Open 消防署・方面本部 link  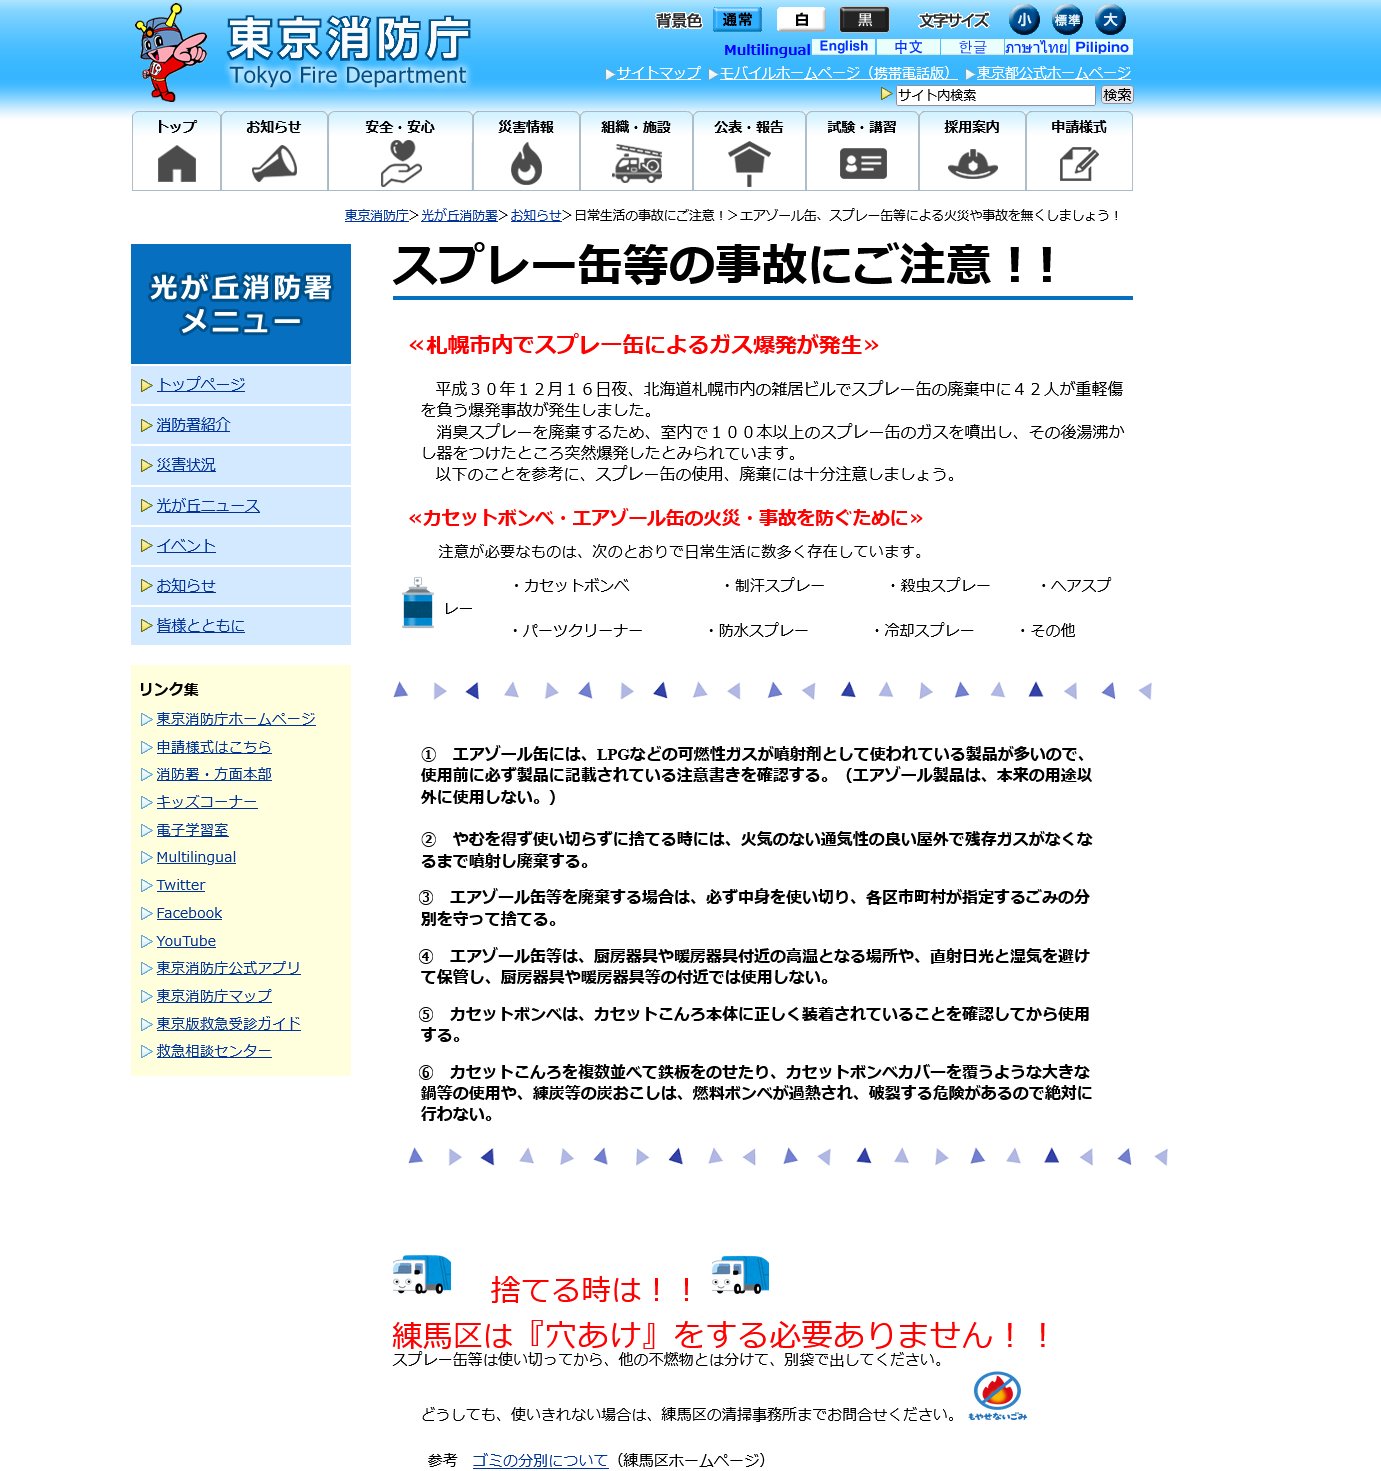214,774
